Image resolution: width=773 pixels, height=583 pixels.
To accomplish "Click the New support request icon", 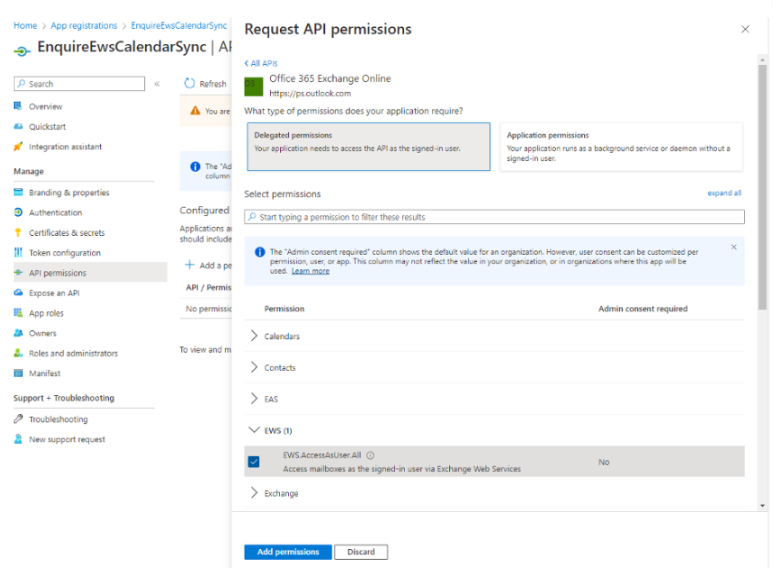I will point(18,439).
